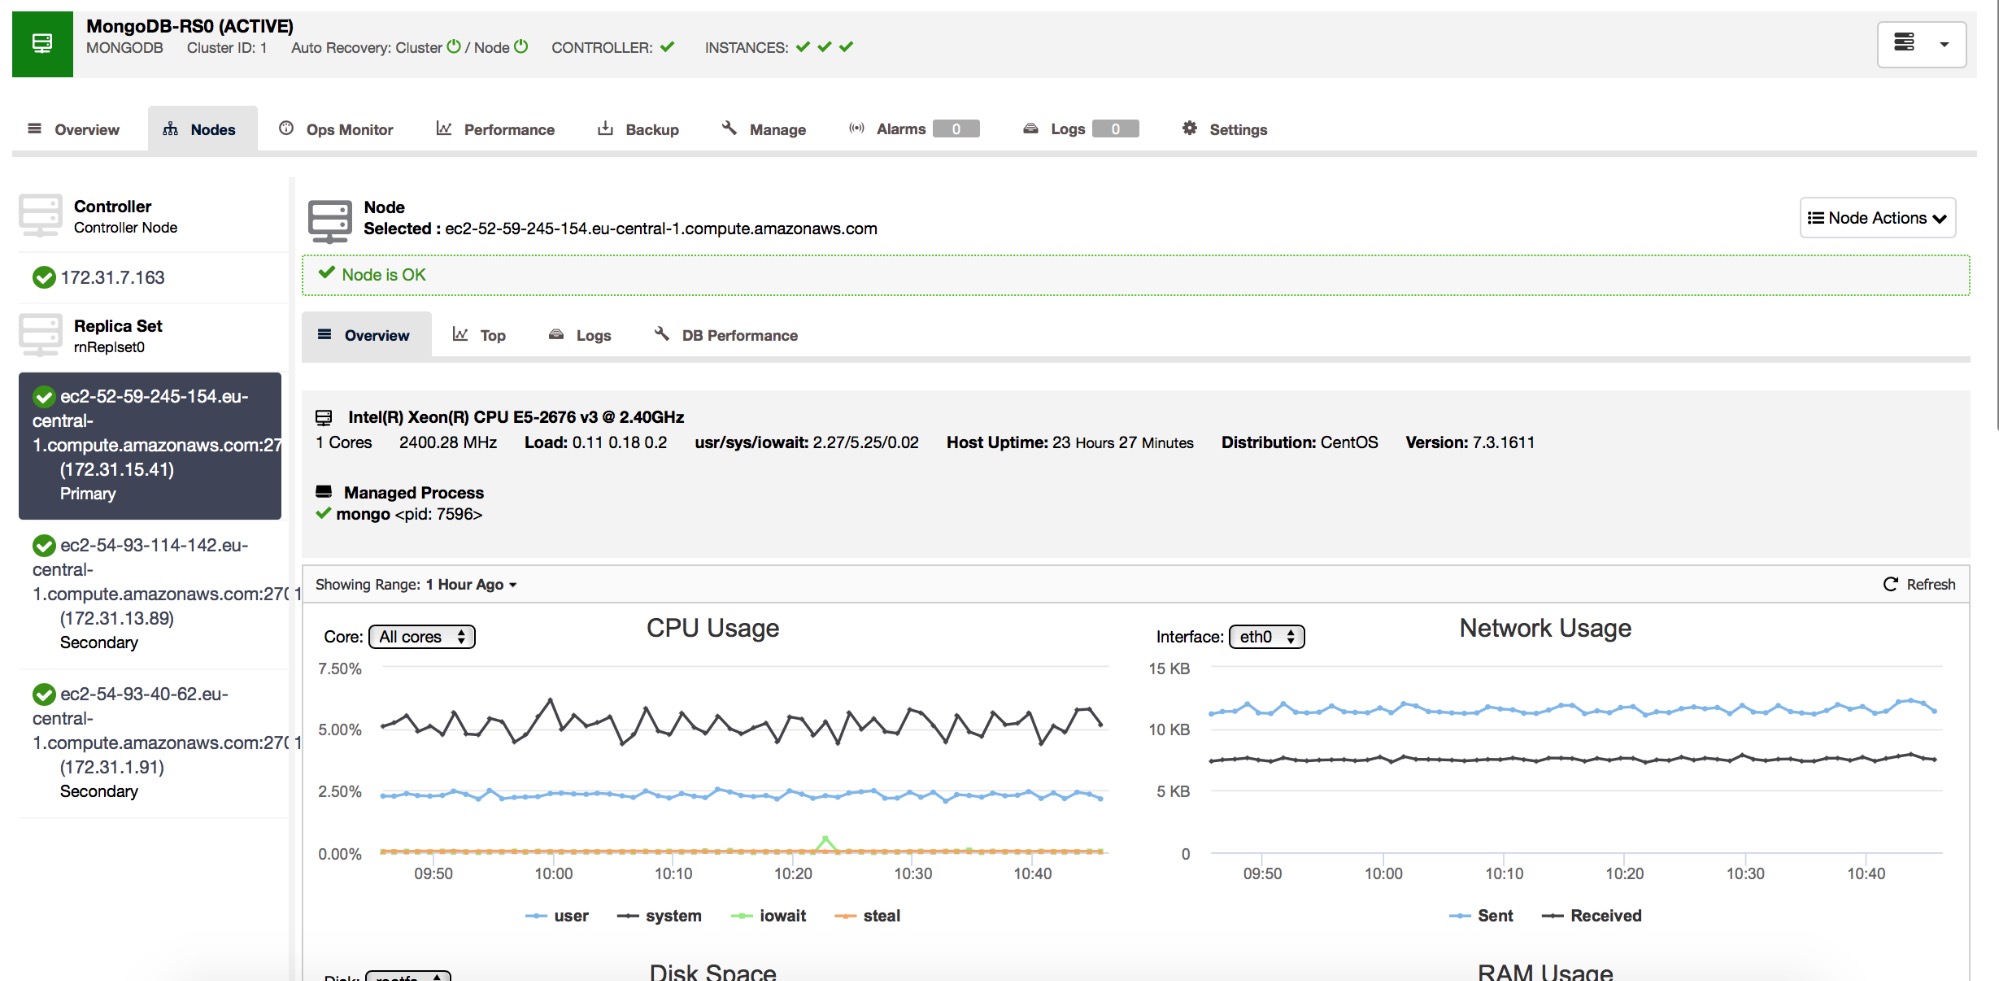
Task: Select secondary node ec2-54-93-40-62
Action: [x=150, y=742]
